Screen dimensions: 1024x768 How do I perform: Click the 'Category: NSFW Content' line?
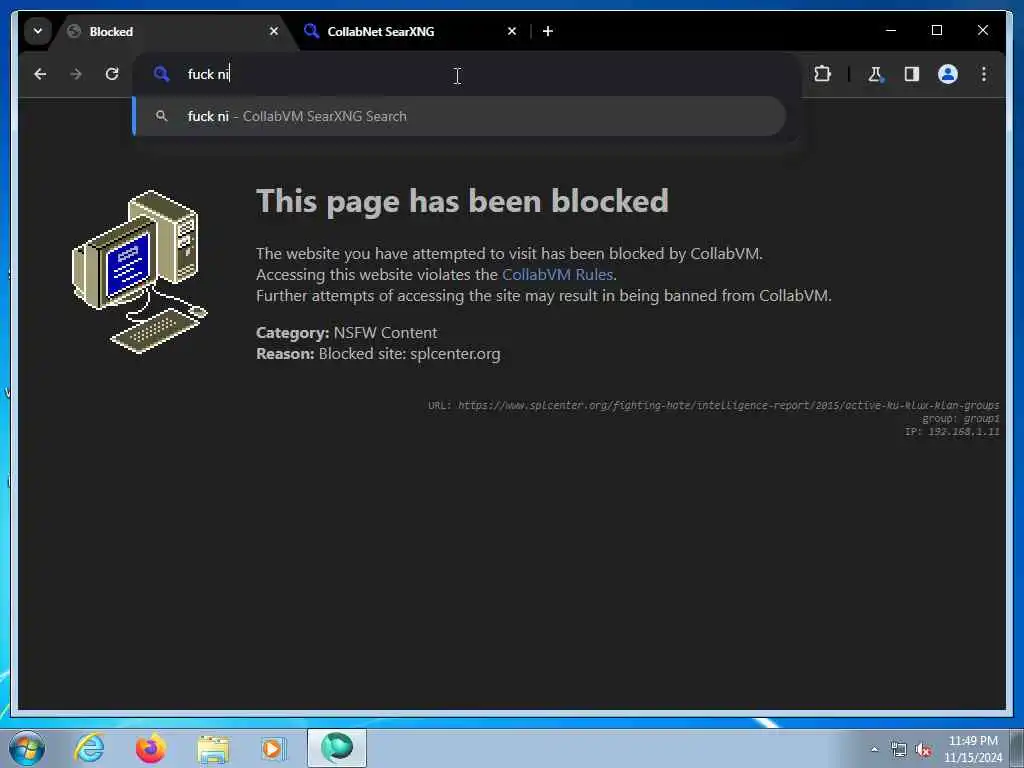click(x=347, y=333)
